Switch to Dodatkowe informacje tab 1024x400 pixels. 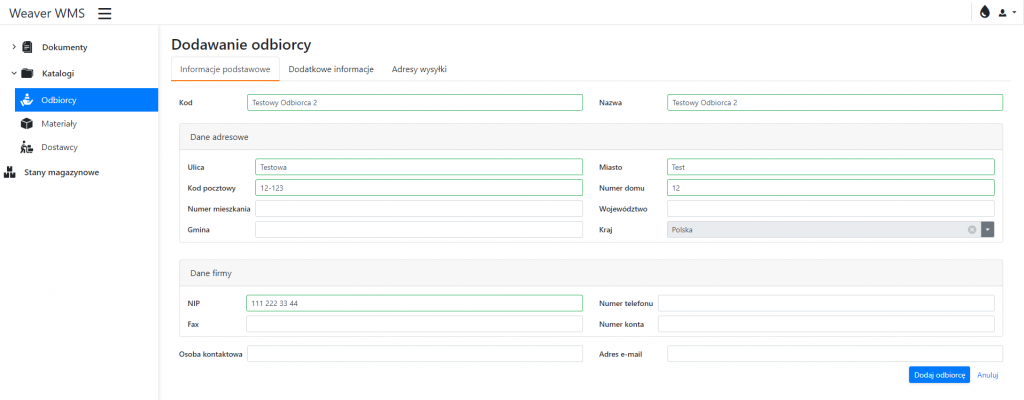331,69
